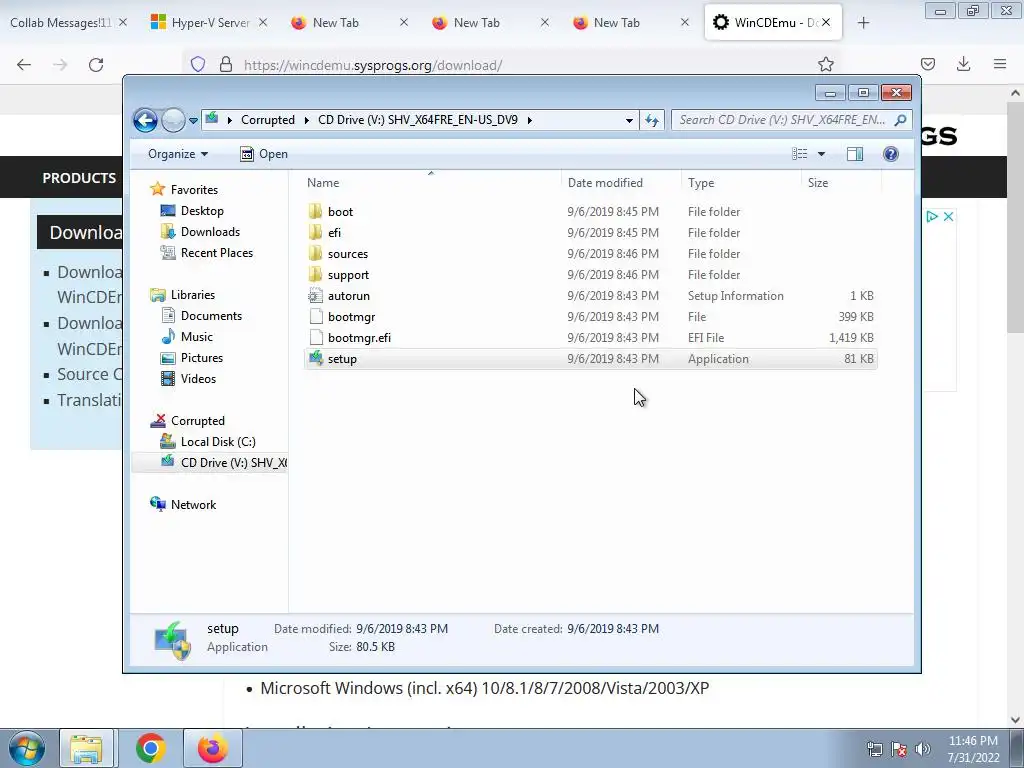Open Desktop in the navigation pane

[202, 211]
